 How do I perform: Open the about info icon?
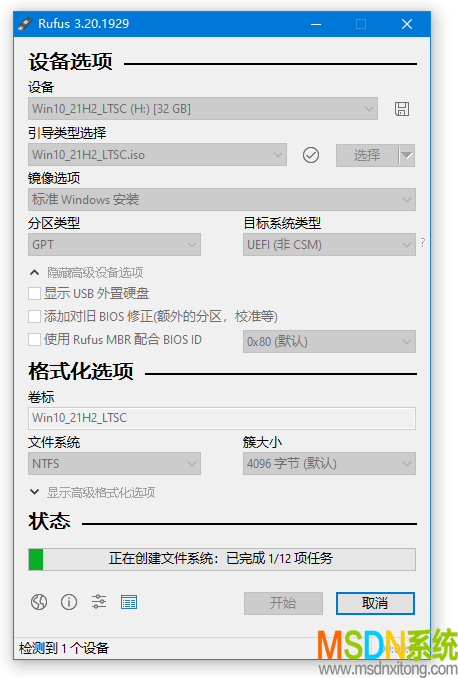point(69,602)
